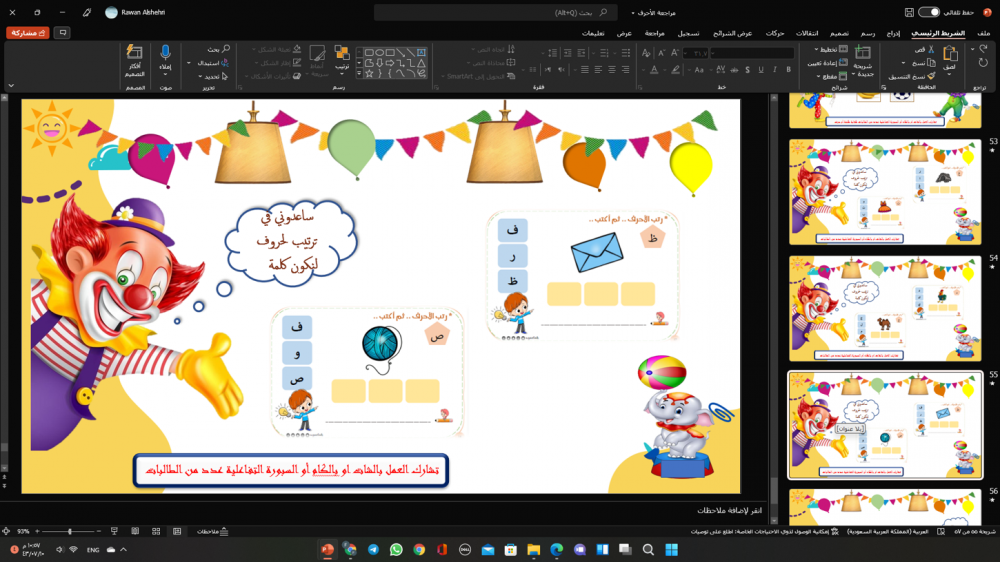Screen dimensions: 1000x562
Task: Open the Help (تعليمات) tab
Action: click(593, 33)
